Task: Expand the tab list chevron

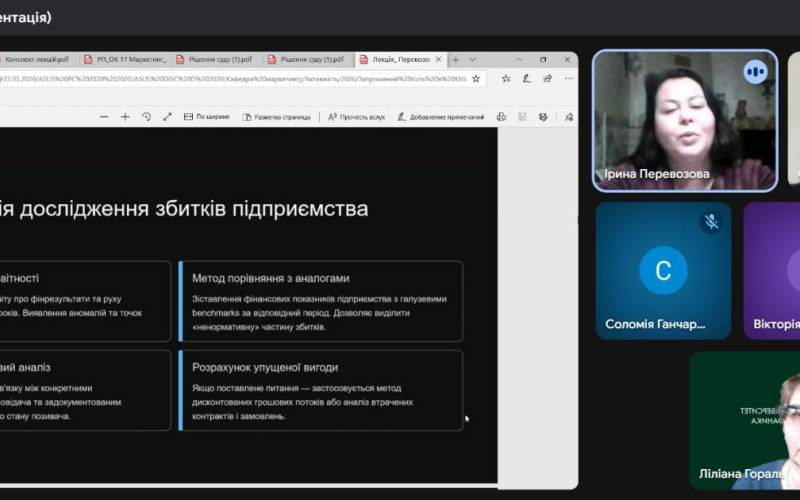Action: [472, 60]
